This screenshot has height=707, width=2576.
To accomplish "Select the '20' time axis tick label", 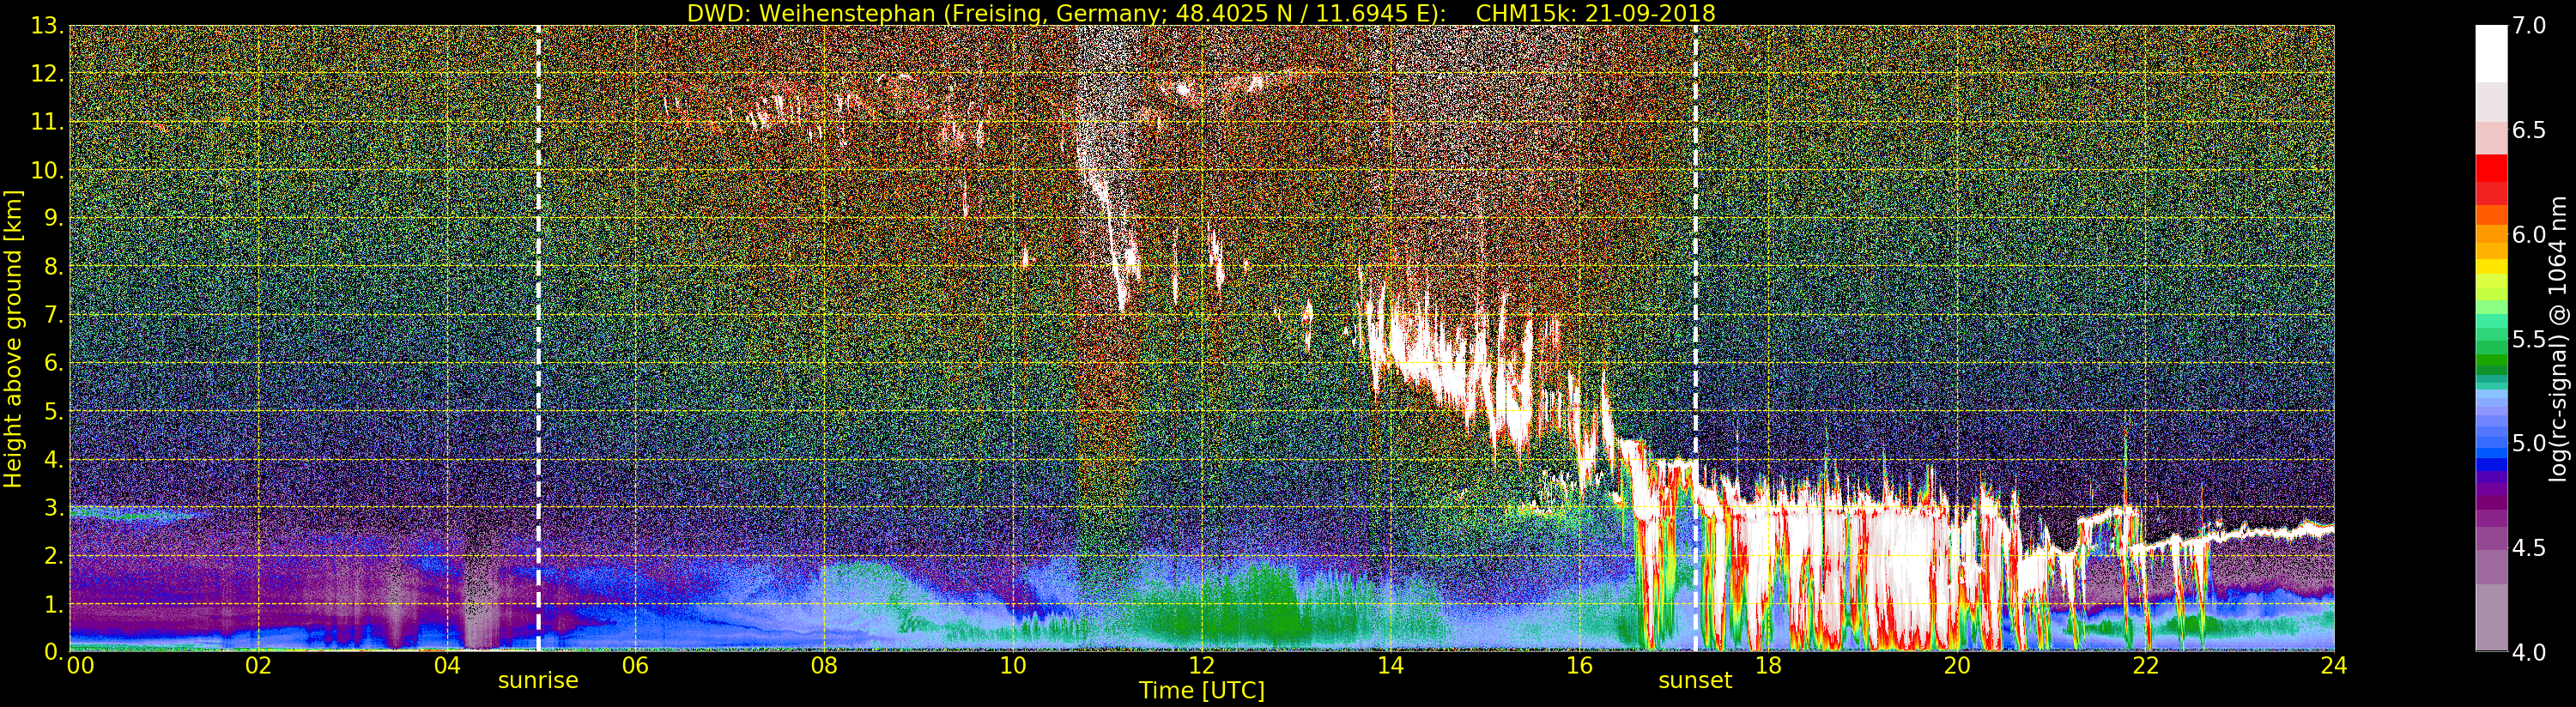I will point(1956,666).
